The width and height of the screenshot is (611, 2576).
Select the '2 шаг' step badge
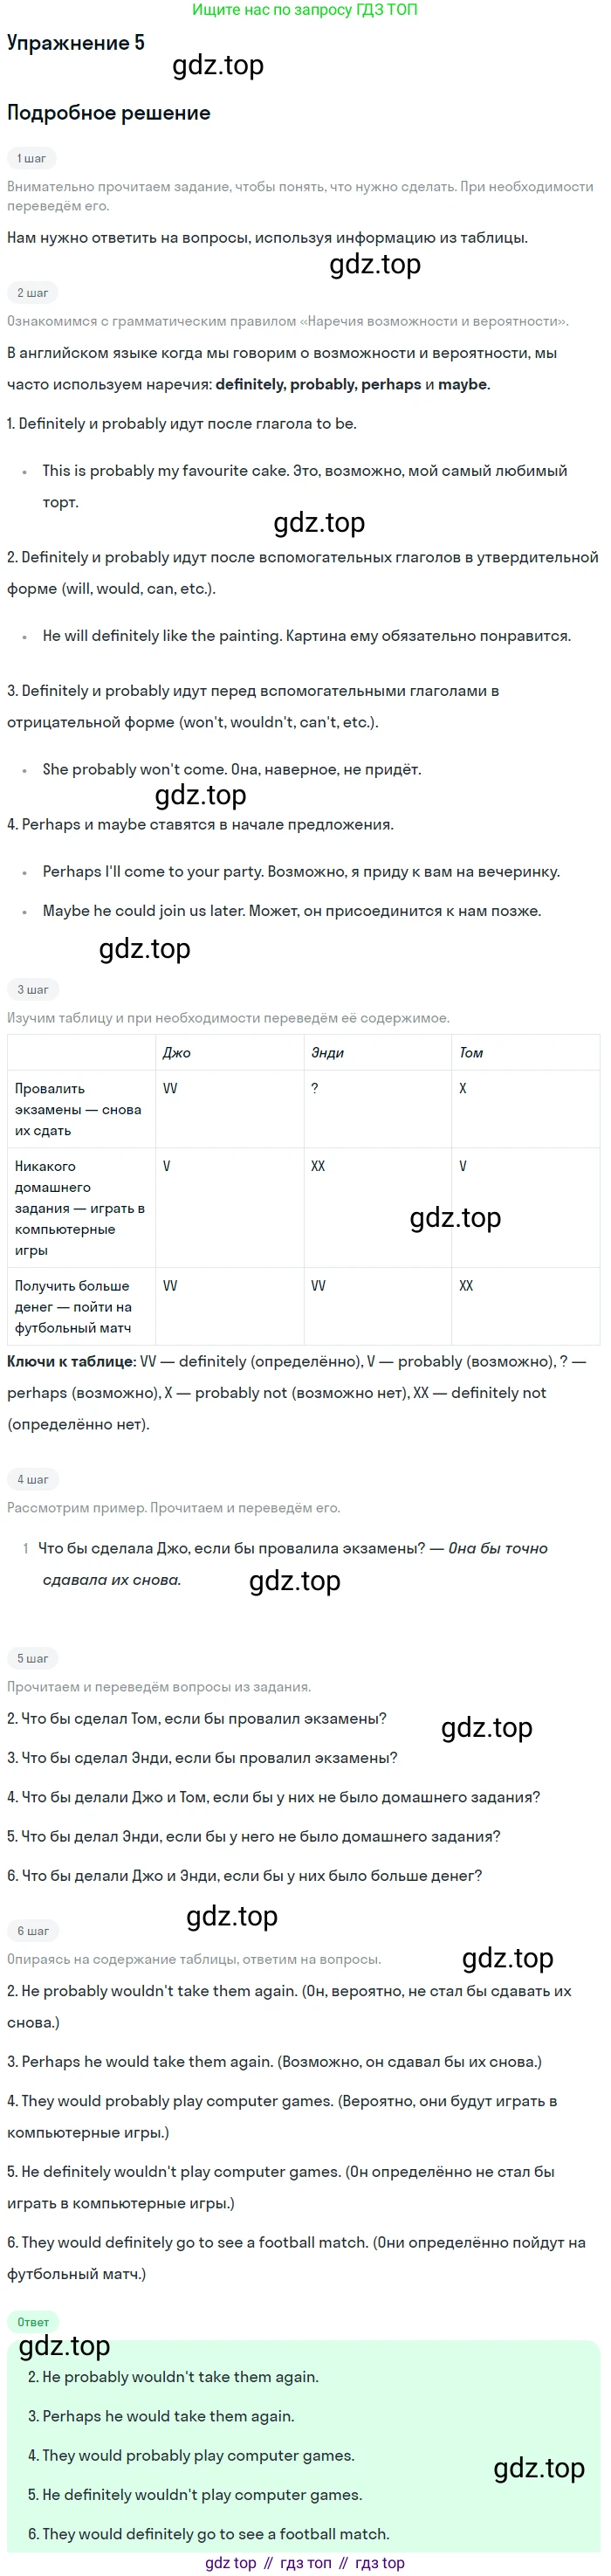pyautogui.click(x=32, y=293)
